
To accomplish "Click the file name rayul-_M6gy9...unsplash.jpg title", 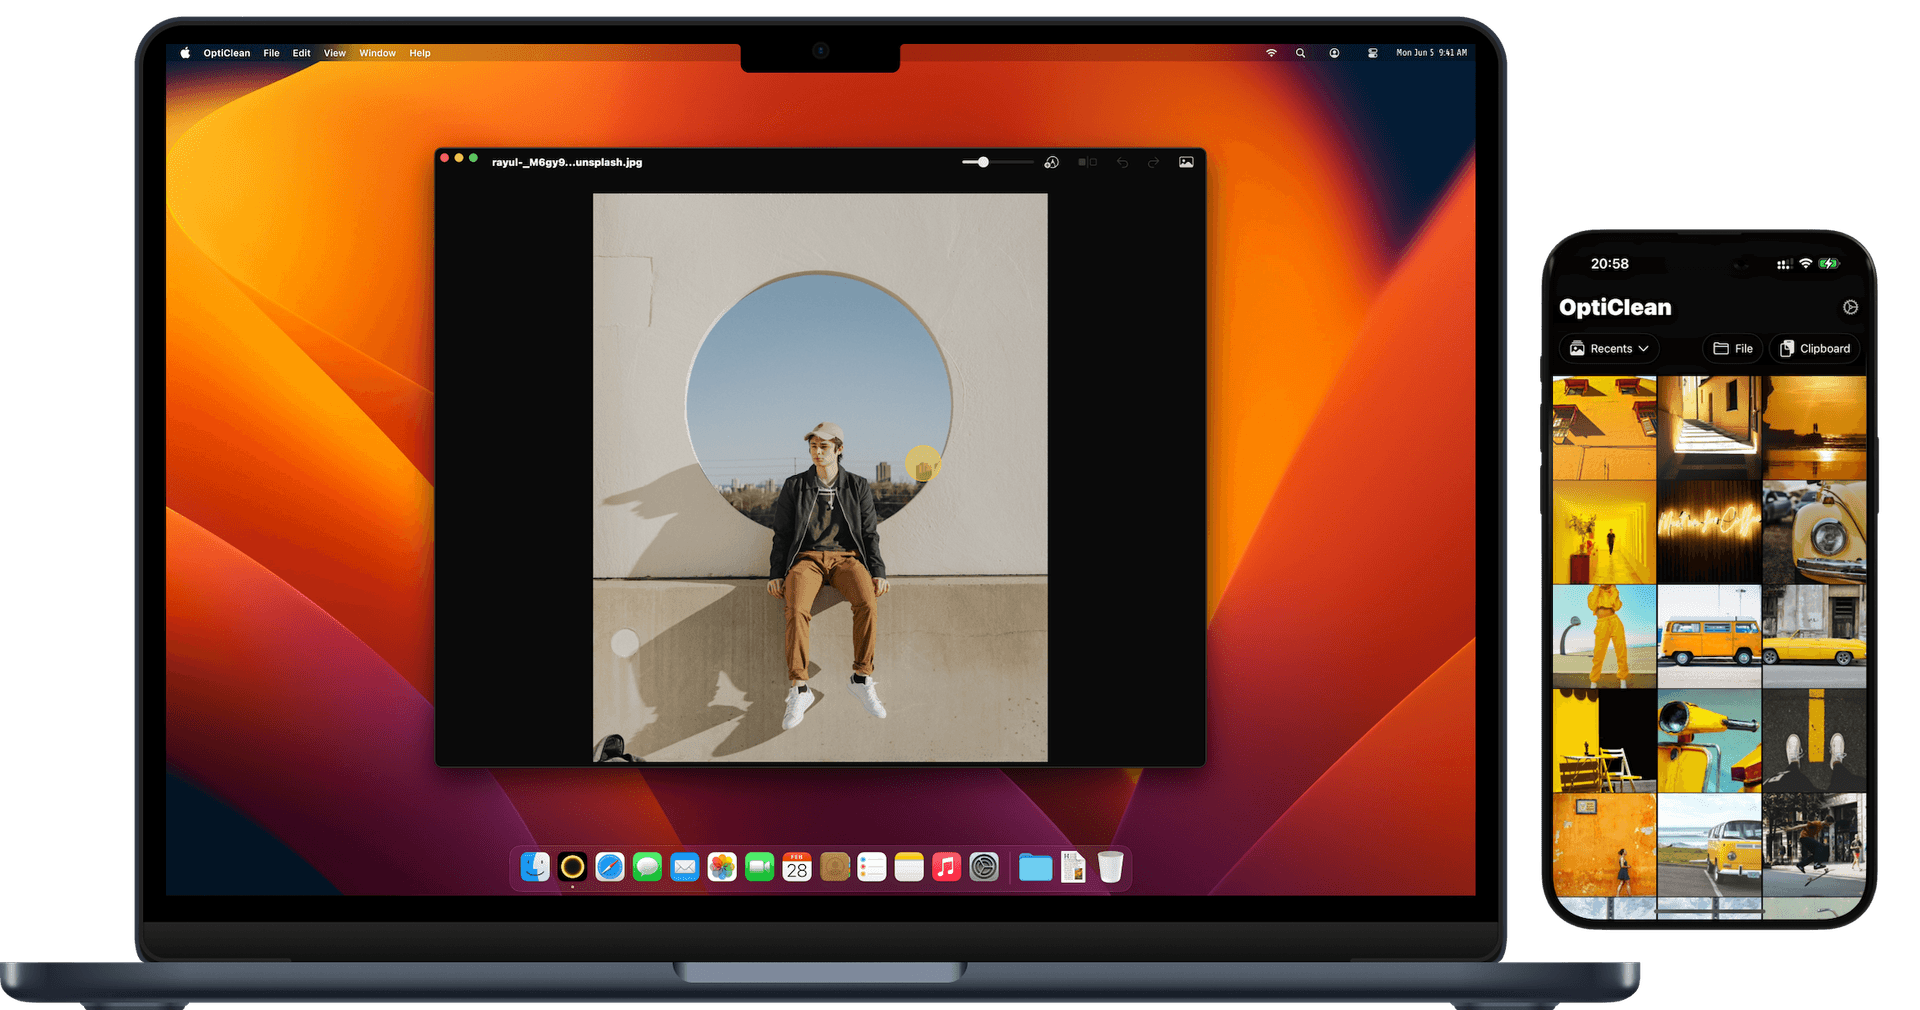I will 567,162.
